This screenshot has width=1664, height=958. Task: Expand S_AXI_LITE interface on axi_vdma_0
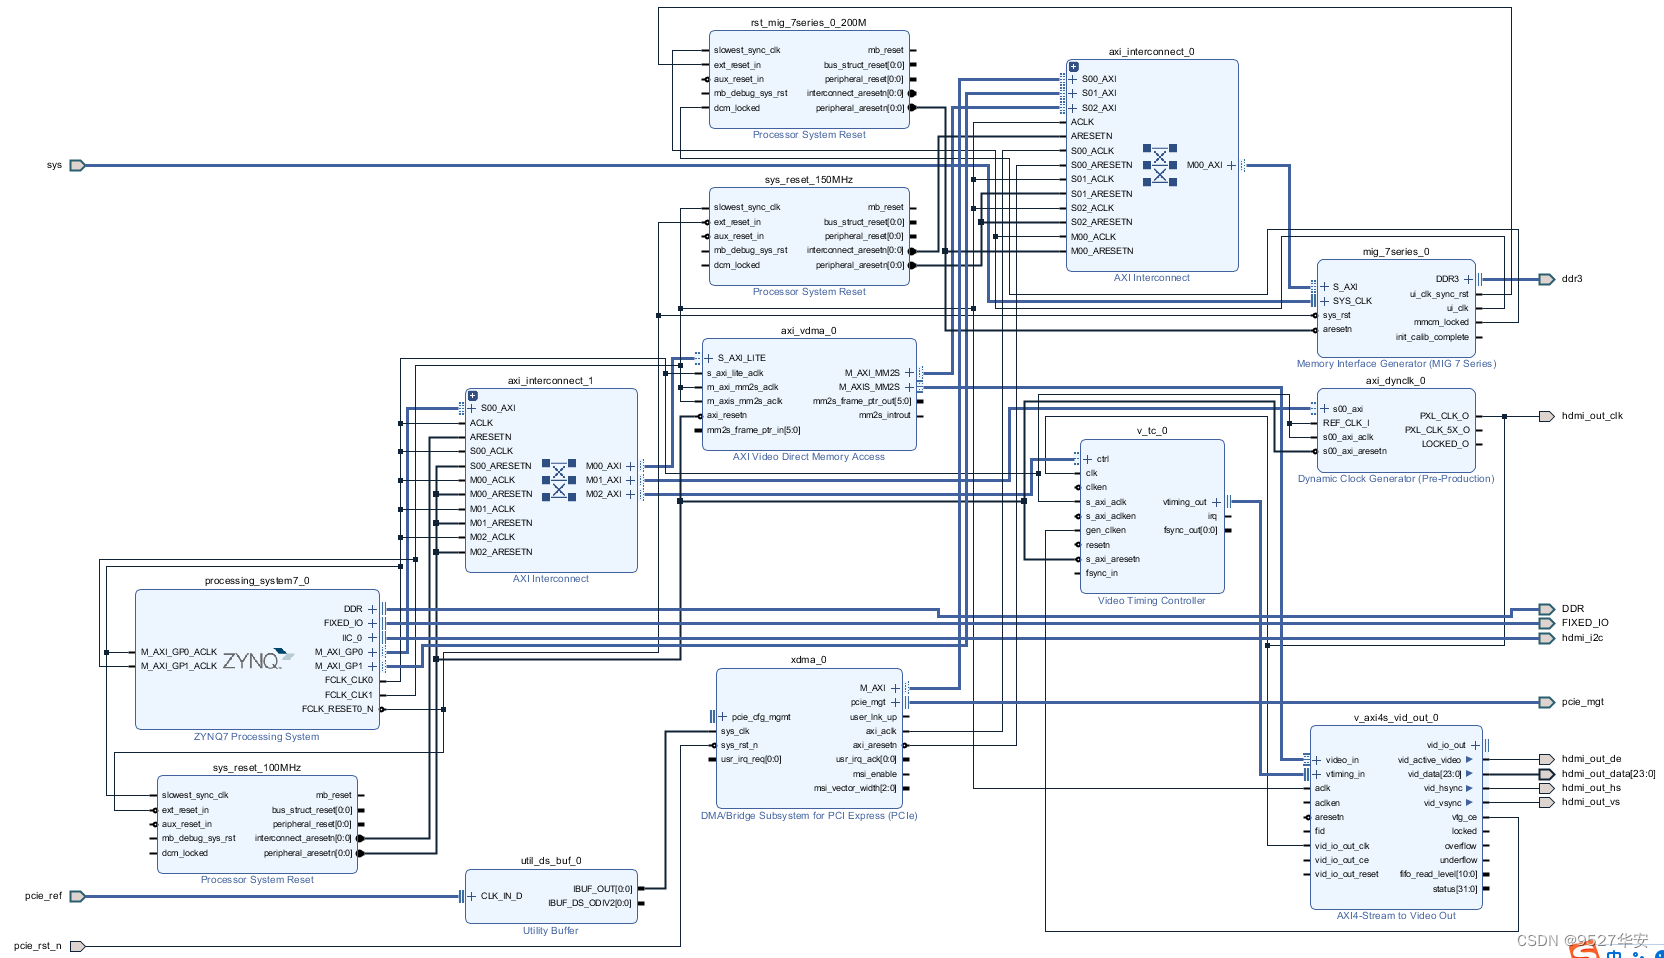coord(709,358)
